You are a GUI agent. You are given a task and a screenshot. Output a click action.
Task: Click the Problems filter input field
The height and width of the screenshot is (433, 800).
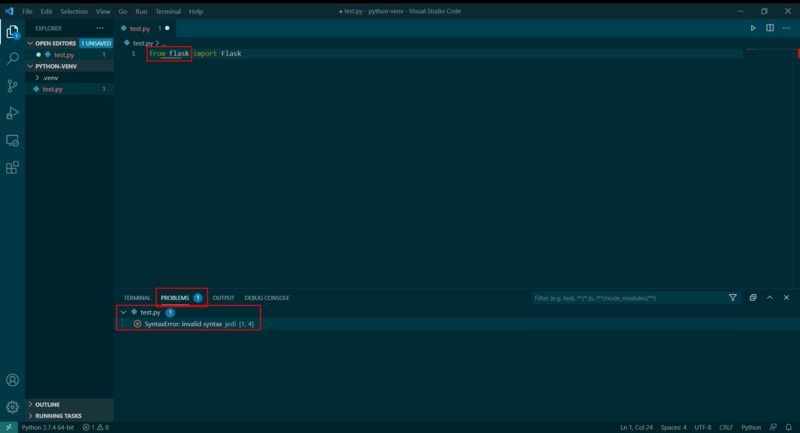pos(629,298)
